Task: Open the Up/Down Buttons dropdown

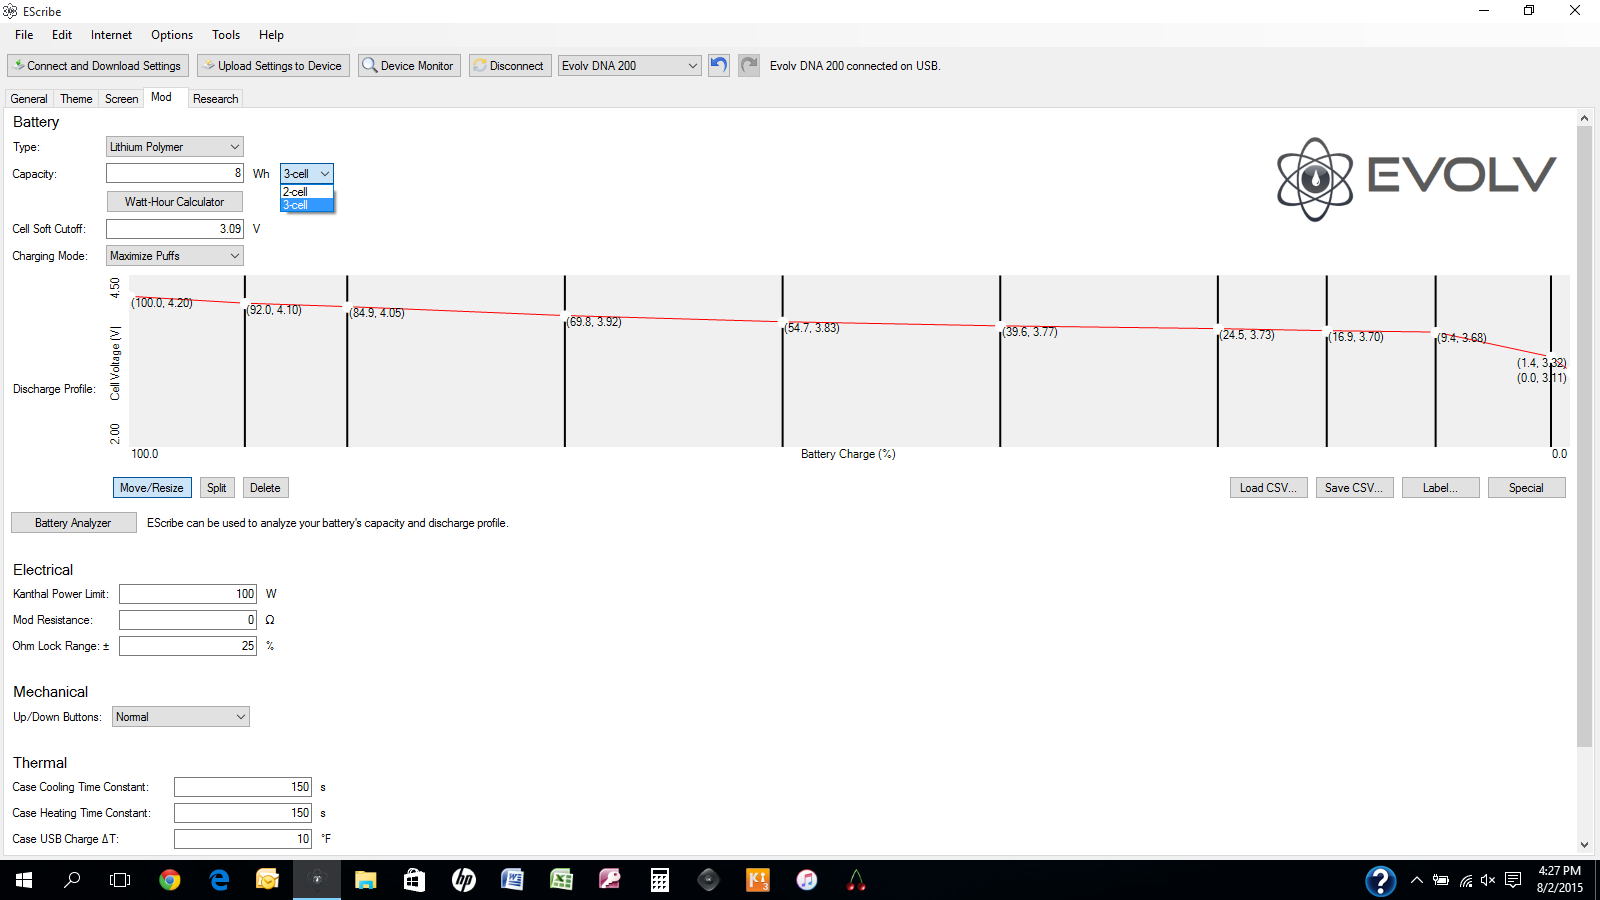Action: click(x=181, y=717)
